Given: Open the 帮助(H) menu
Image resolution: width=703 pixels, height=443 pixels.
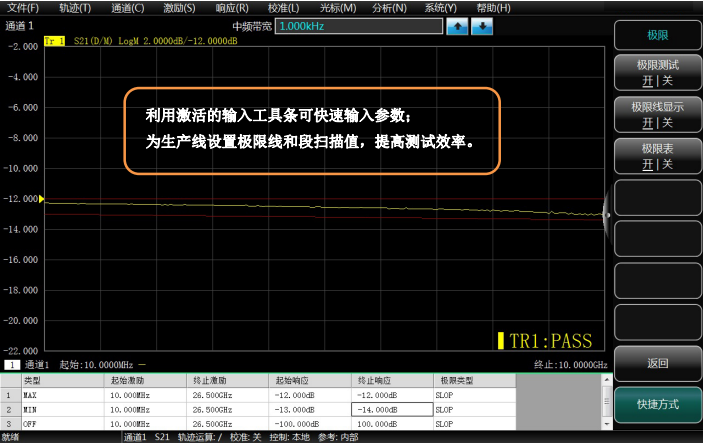Looking at the screenshot, I should pyautogui.click(x=493, y=8).
